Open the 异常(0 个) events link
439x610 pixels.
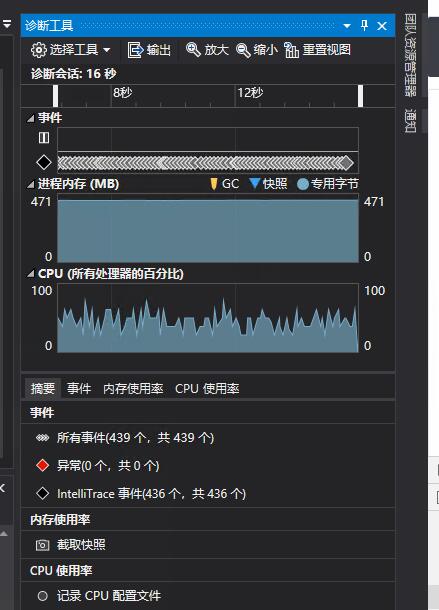coord(108,466)
